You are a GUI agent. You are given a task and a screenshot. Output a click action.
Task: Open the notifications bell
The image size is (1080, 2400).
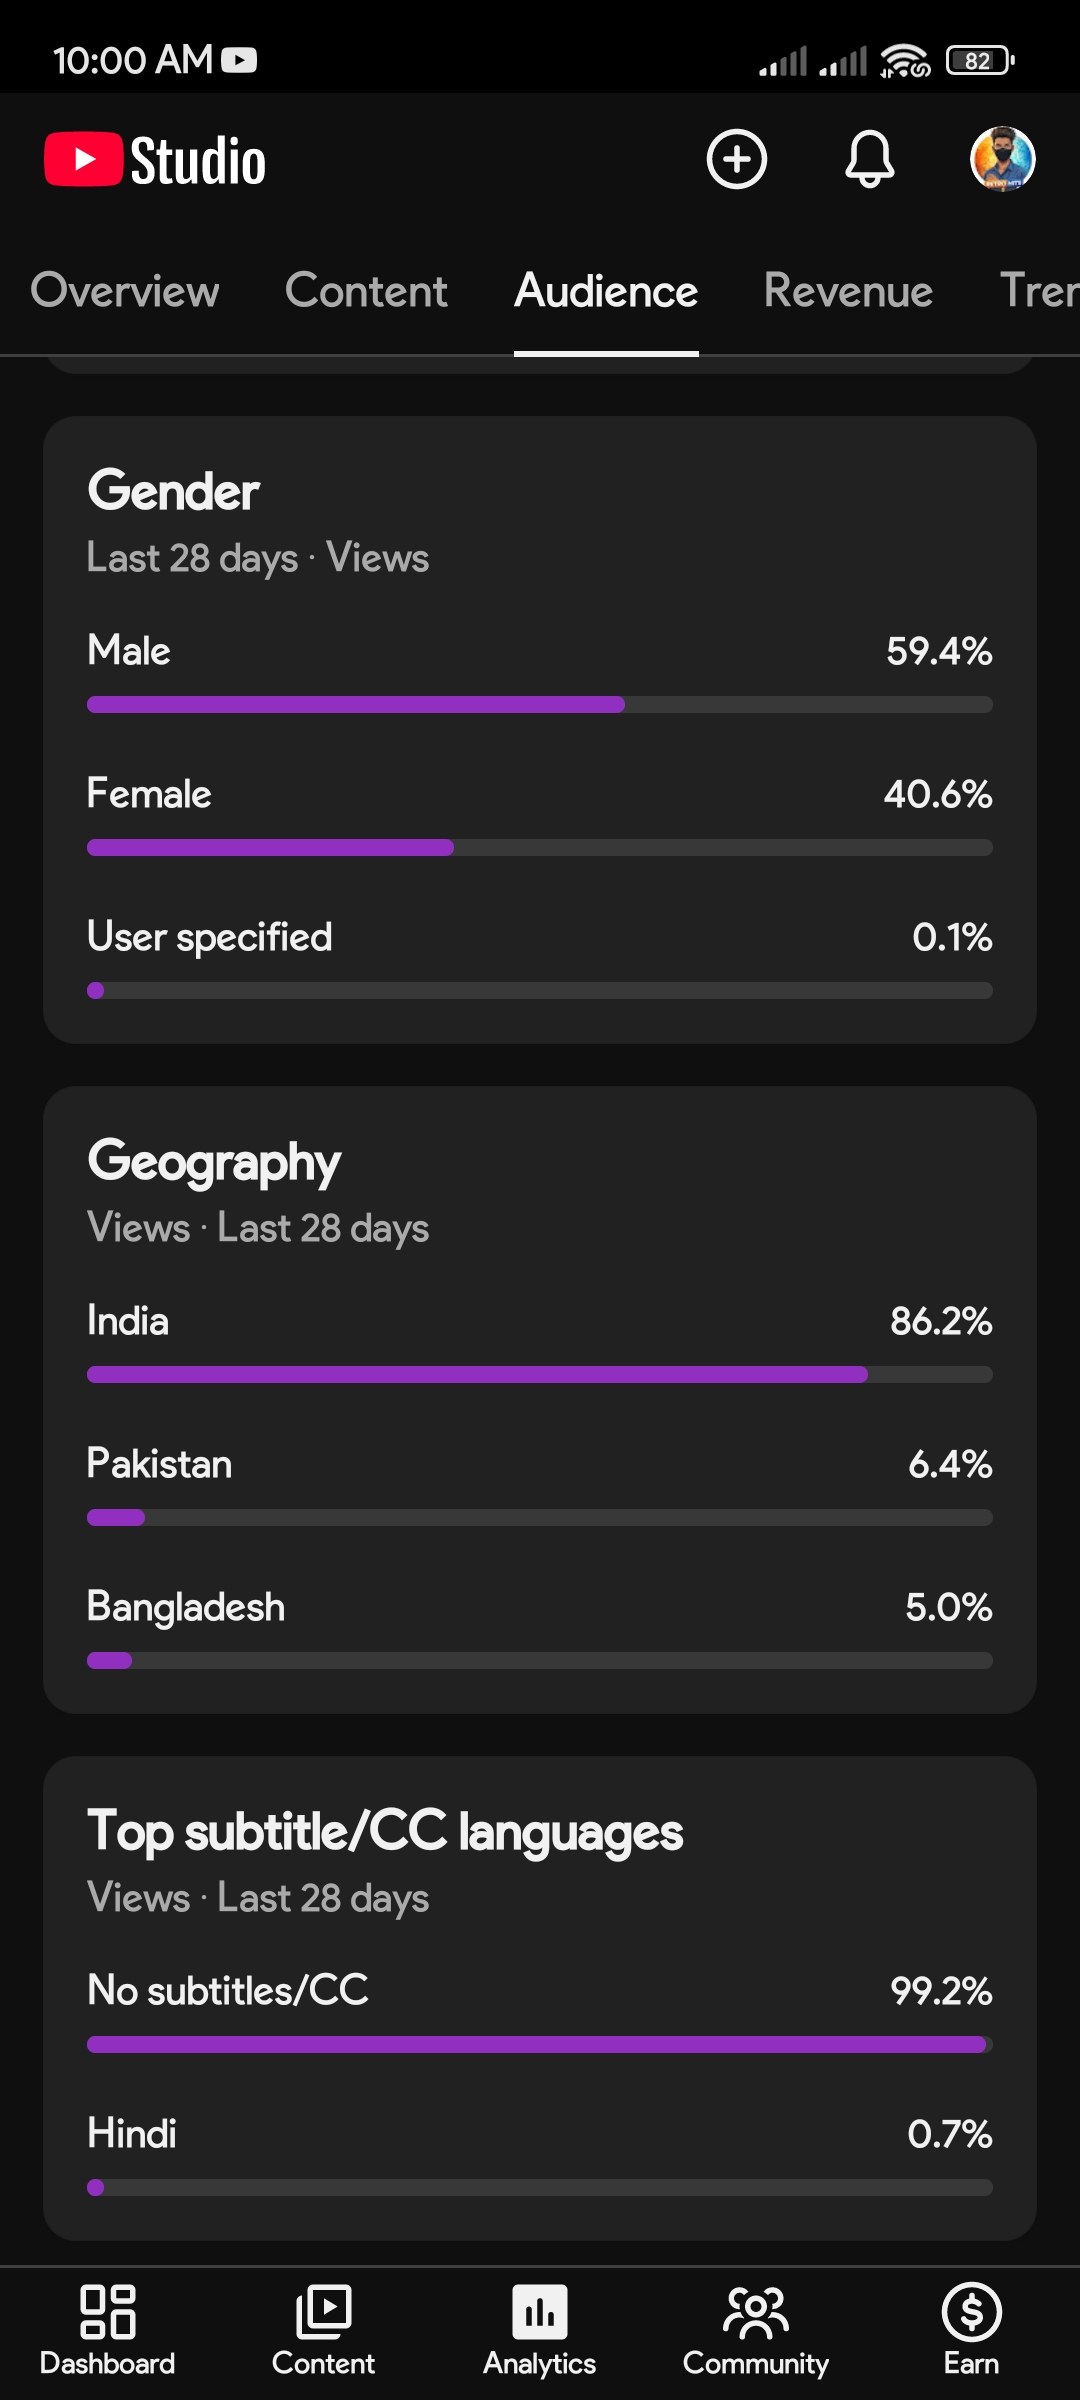click(x=869, y=159)
